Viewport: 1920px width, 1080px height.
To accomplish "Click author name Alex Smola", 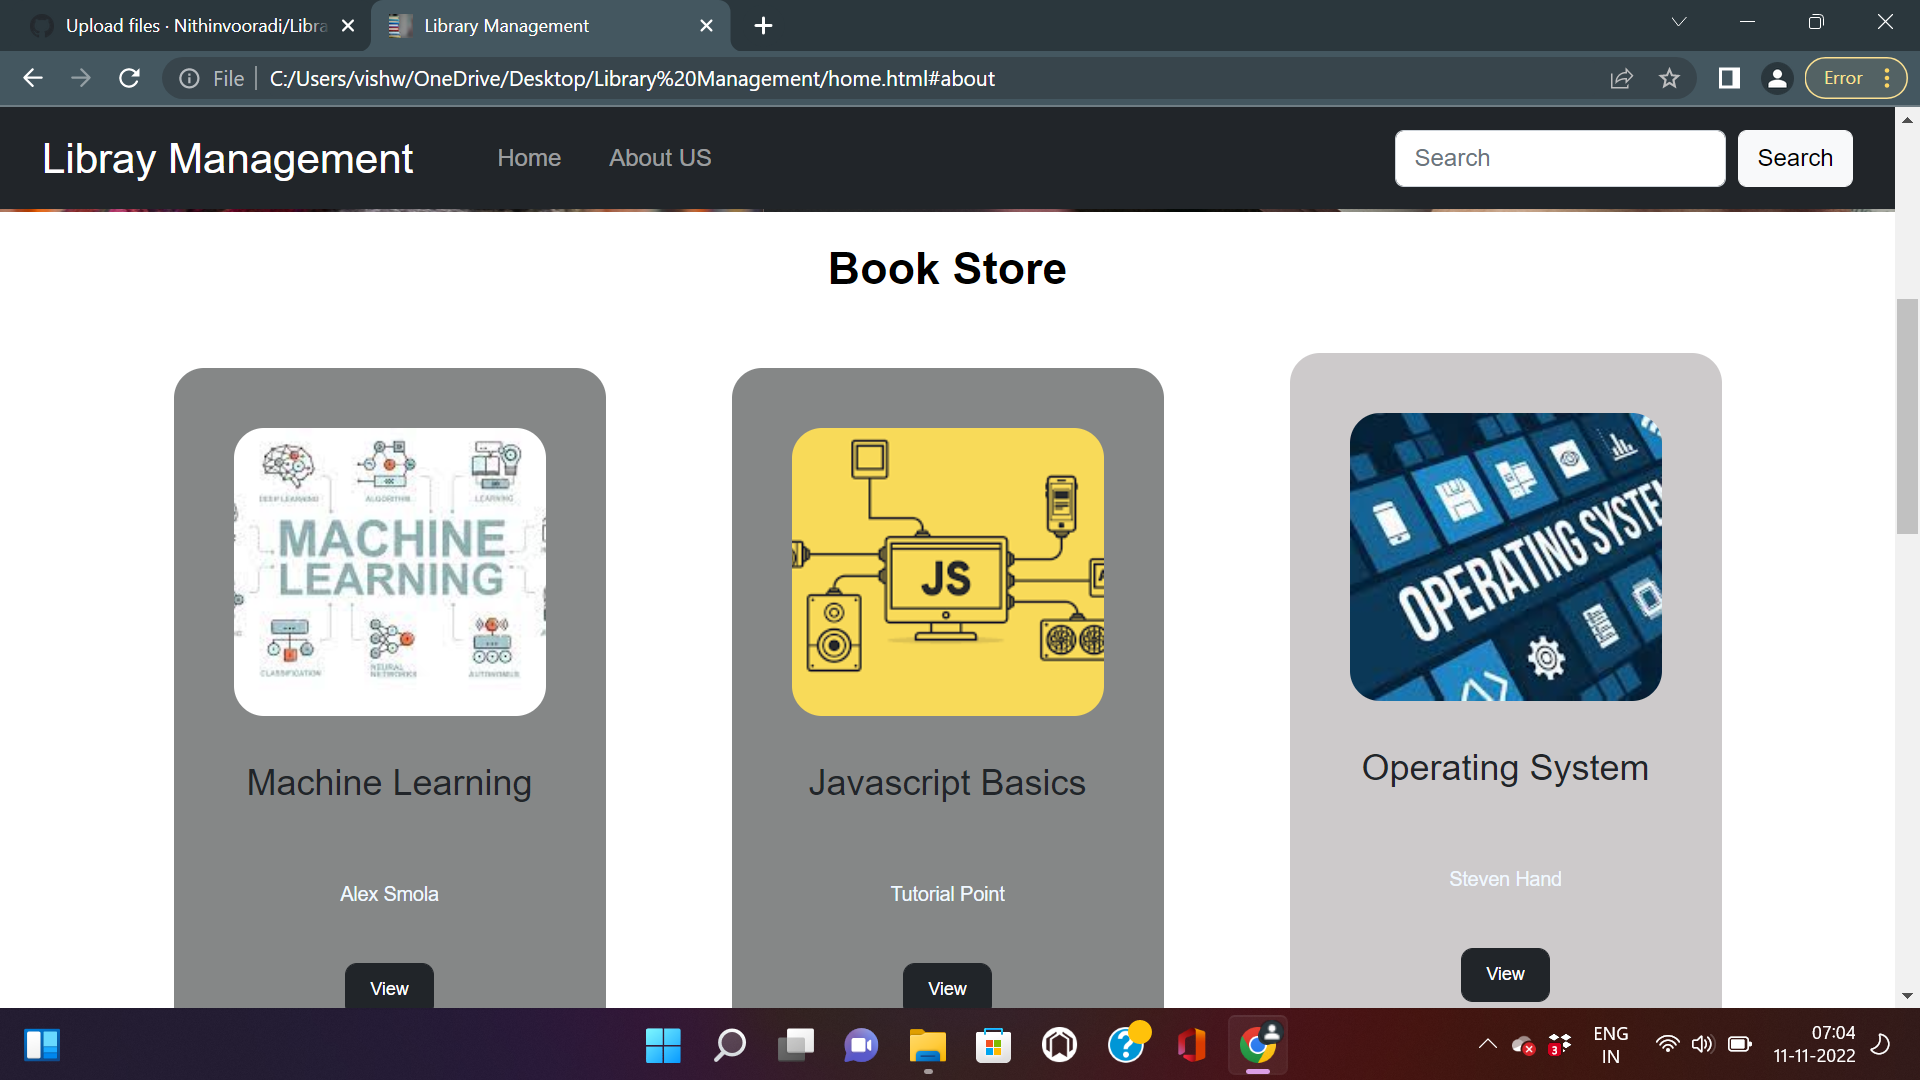I will point(389,894).
